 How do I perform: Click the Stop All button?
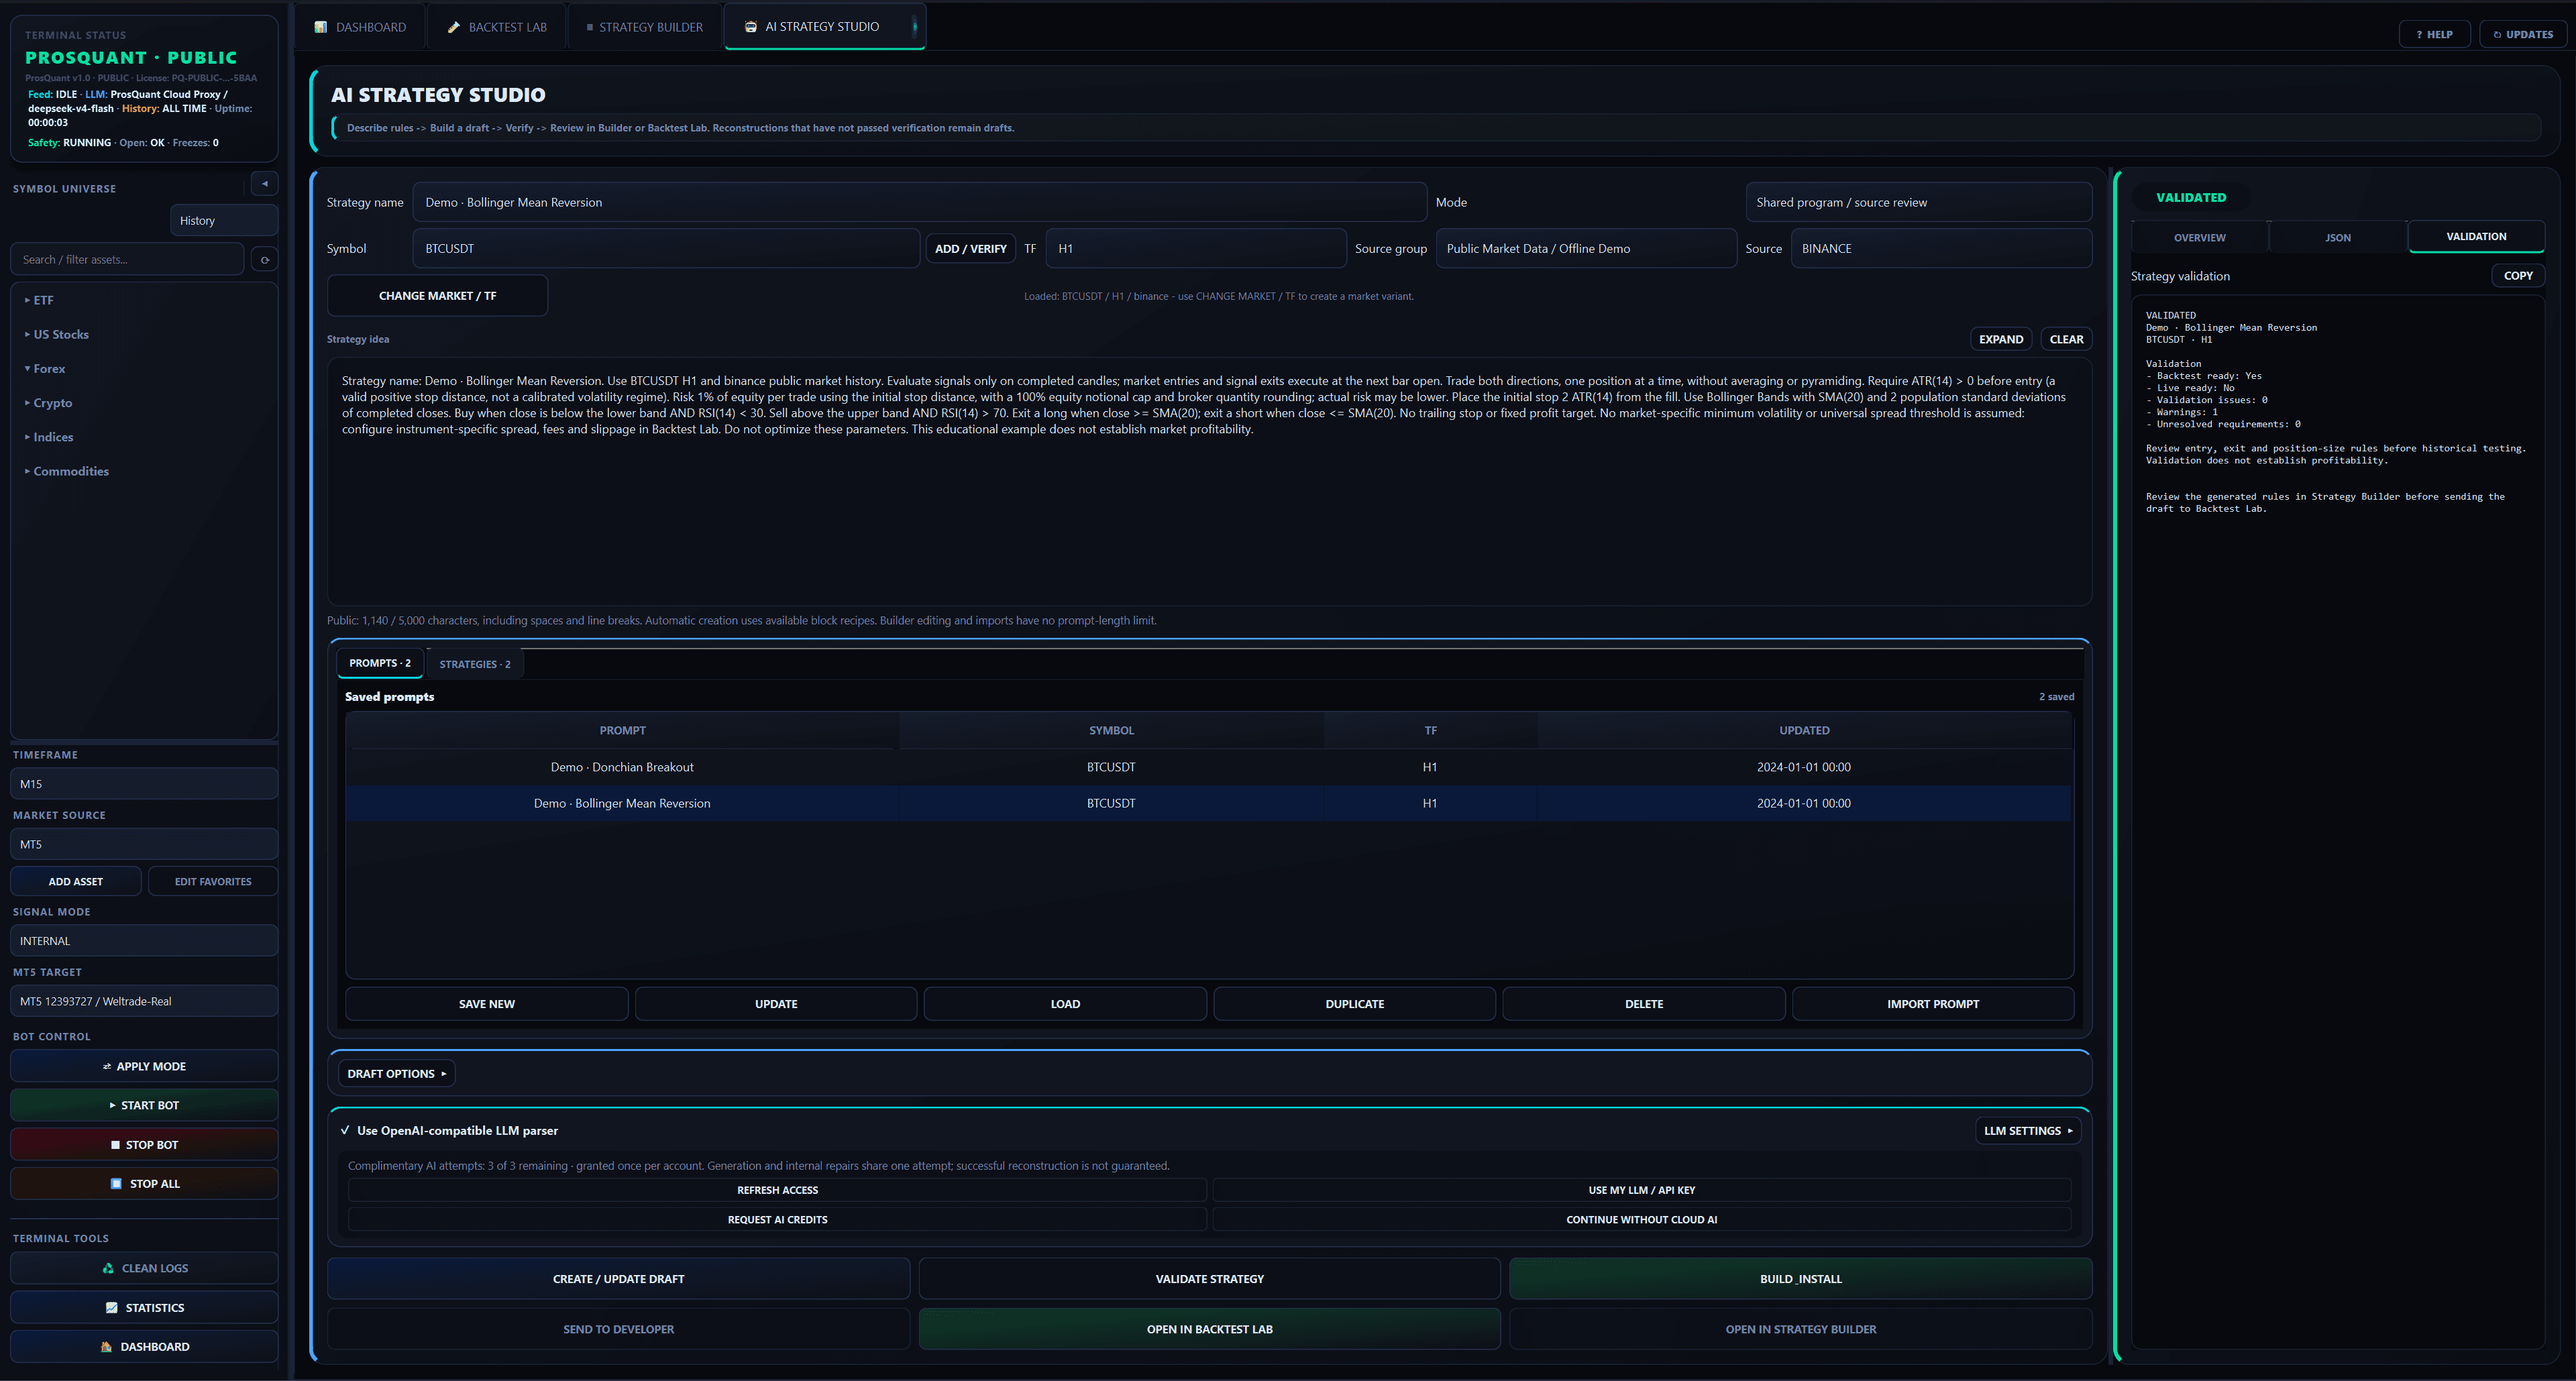[x=144, y=1183]
